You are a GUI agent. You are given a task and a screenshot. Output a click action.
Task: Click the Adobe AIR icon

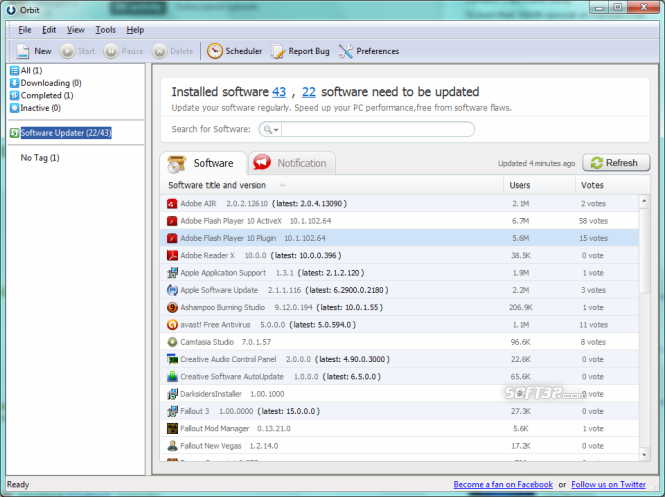172,204
